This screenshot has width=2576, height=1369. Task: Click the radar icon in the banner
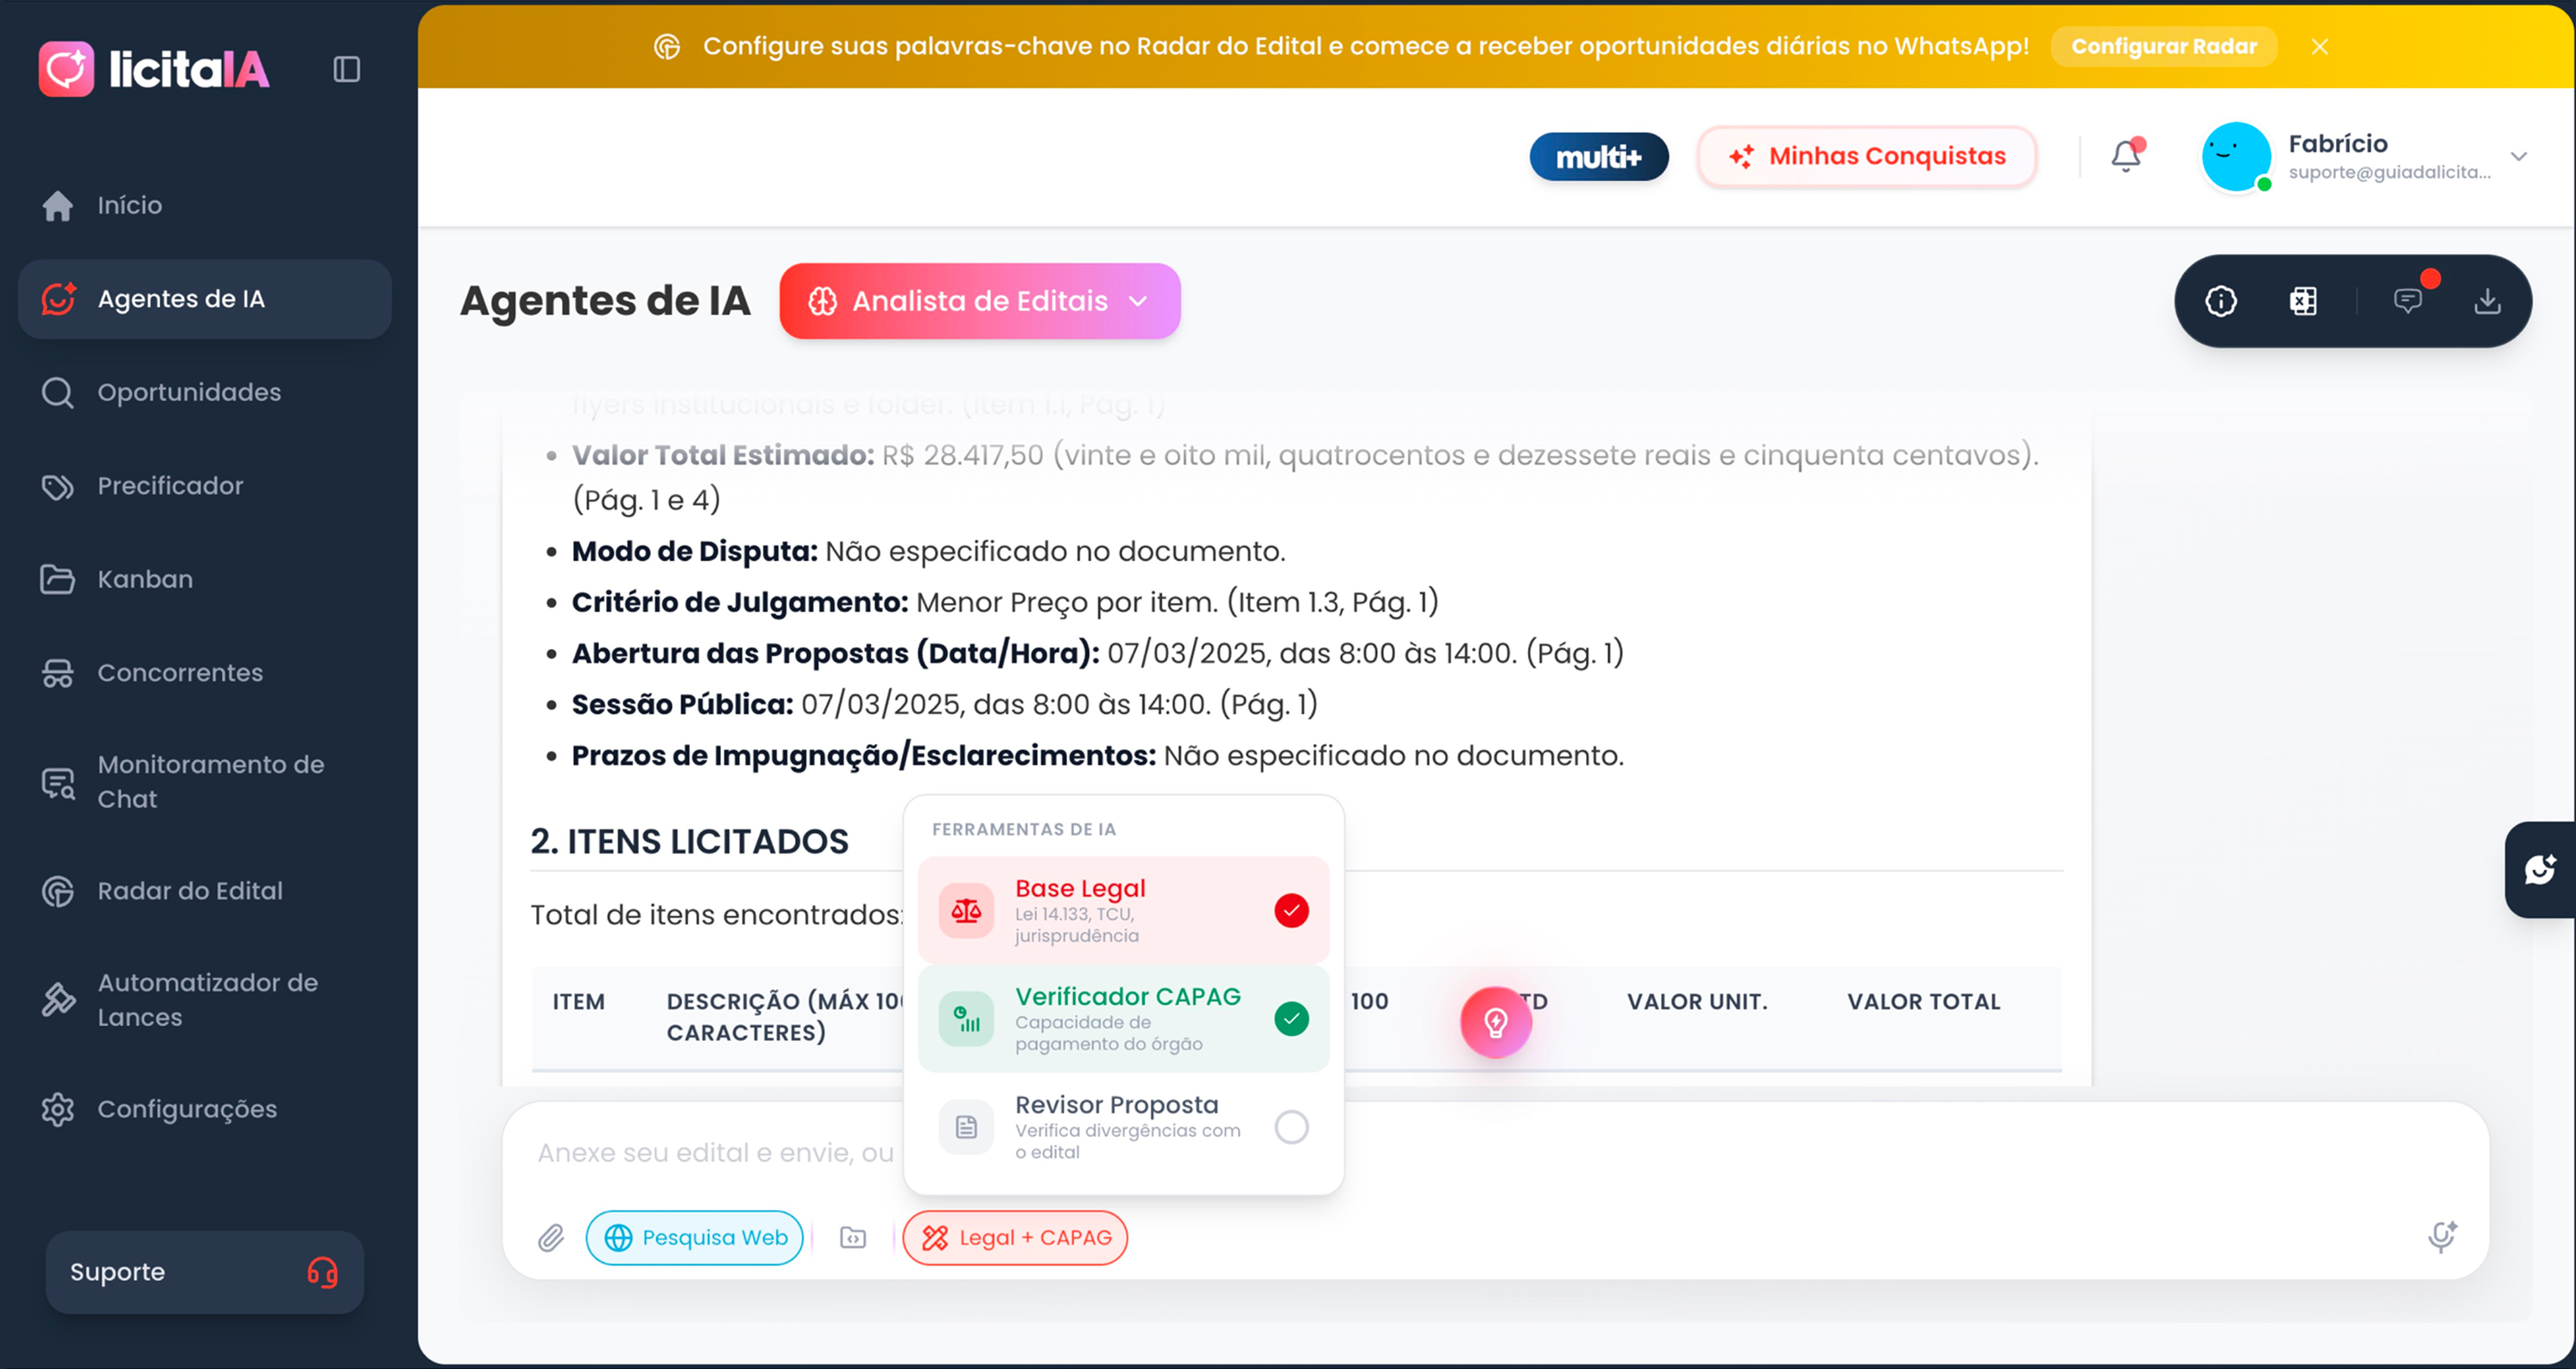tap(666, 47)
